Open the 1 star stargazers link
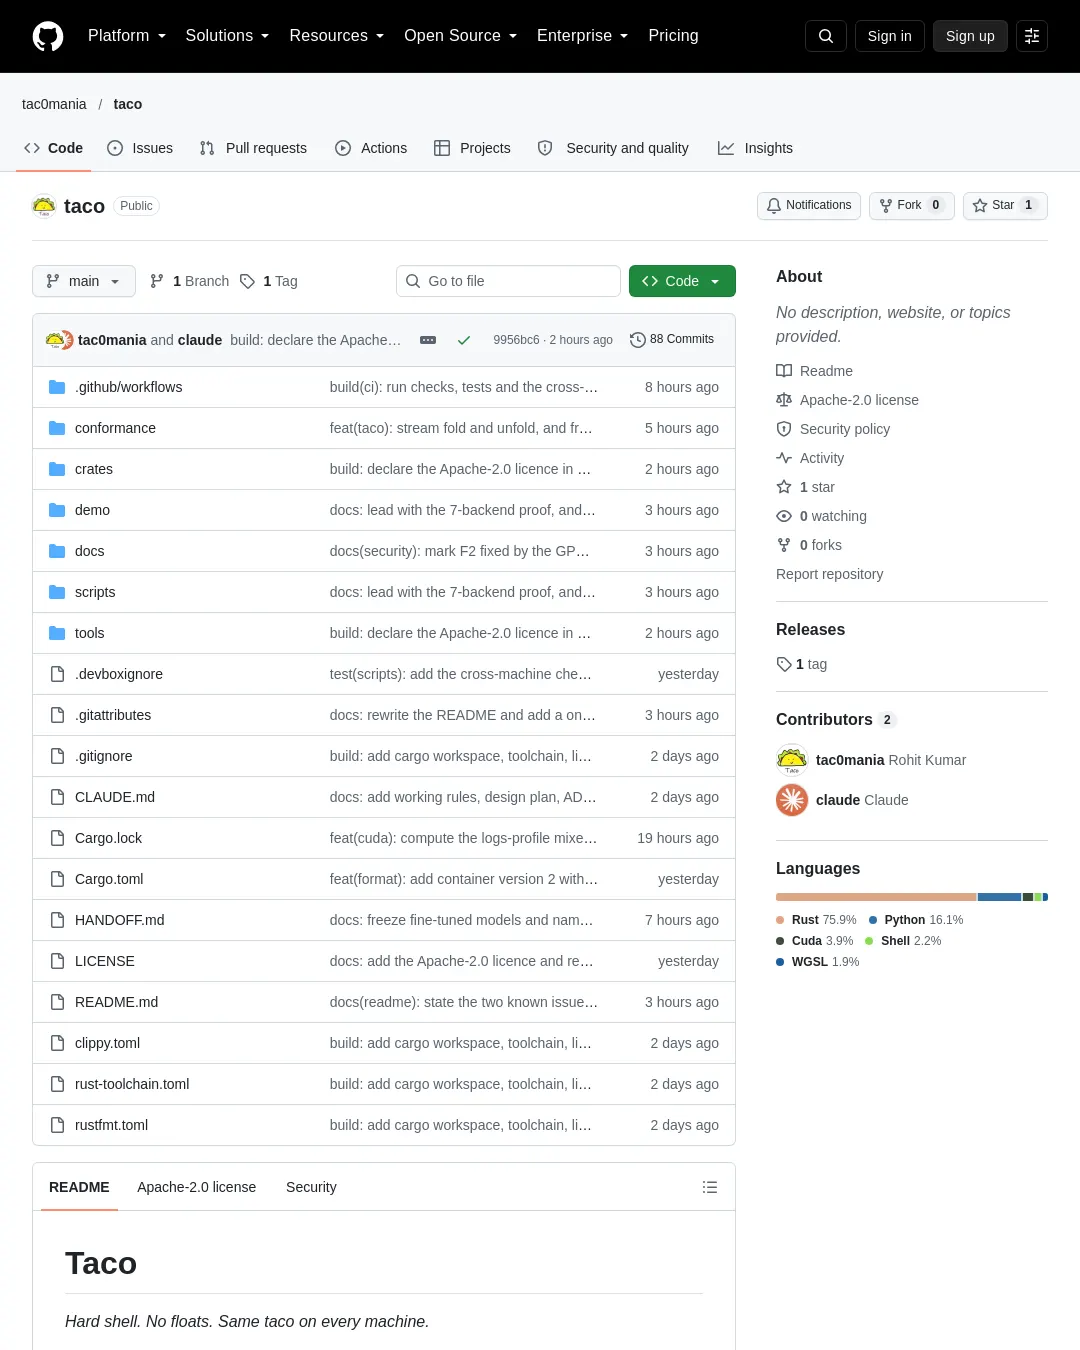 806,487
